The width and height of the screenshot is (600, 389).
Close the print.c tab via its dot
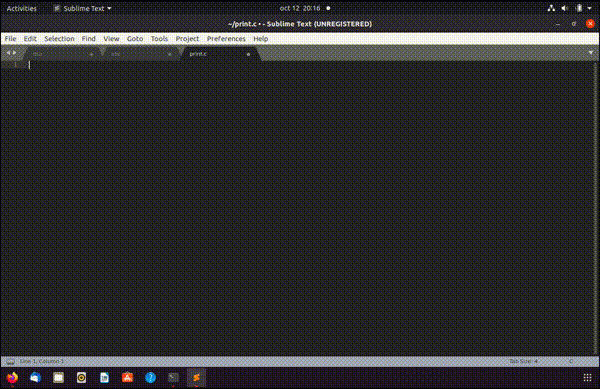(248, 54)
